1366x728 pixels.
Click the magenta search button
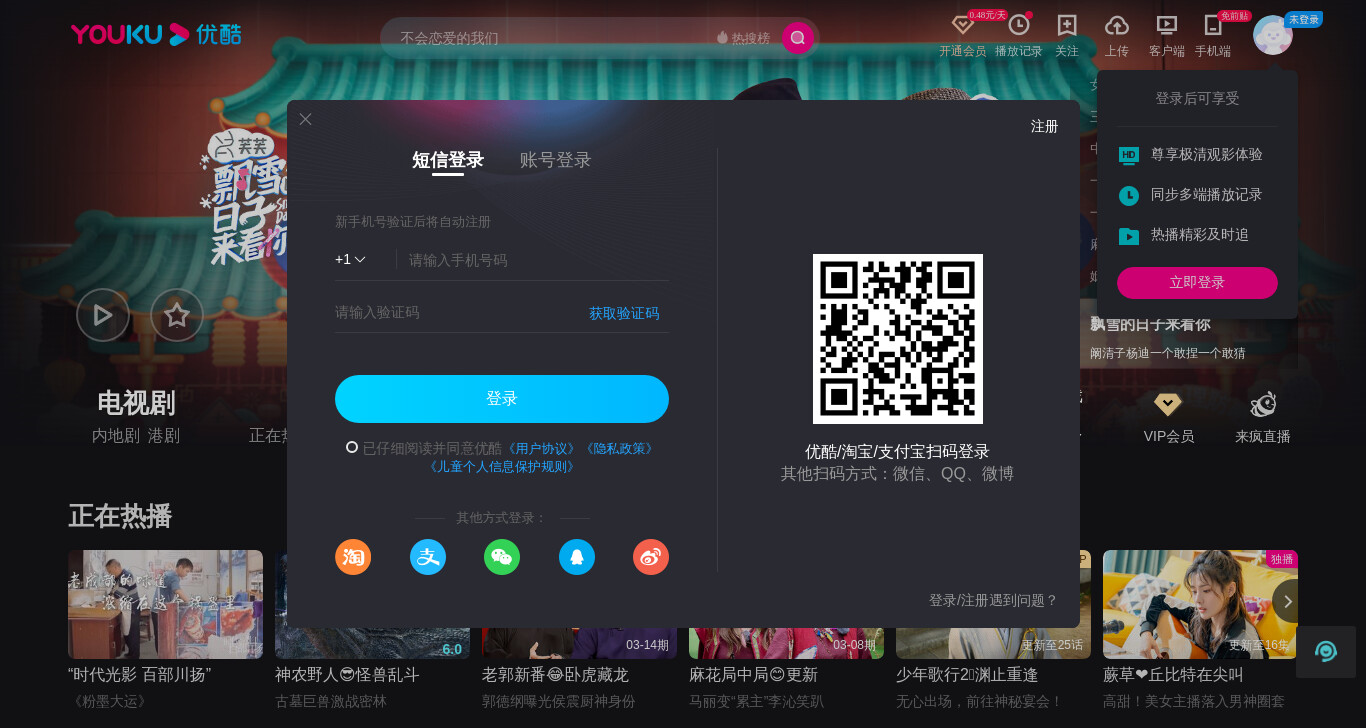pos(798,38)
